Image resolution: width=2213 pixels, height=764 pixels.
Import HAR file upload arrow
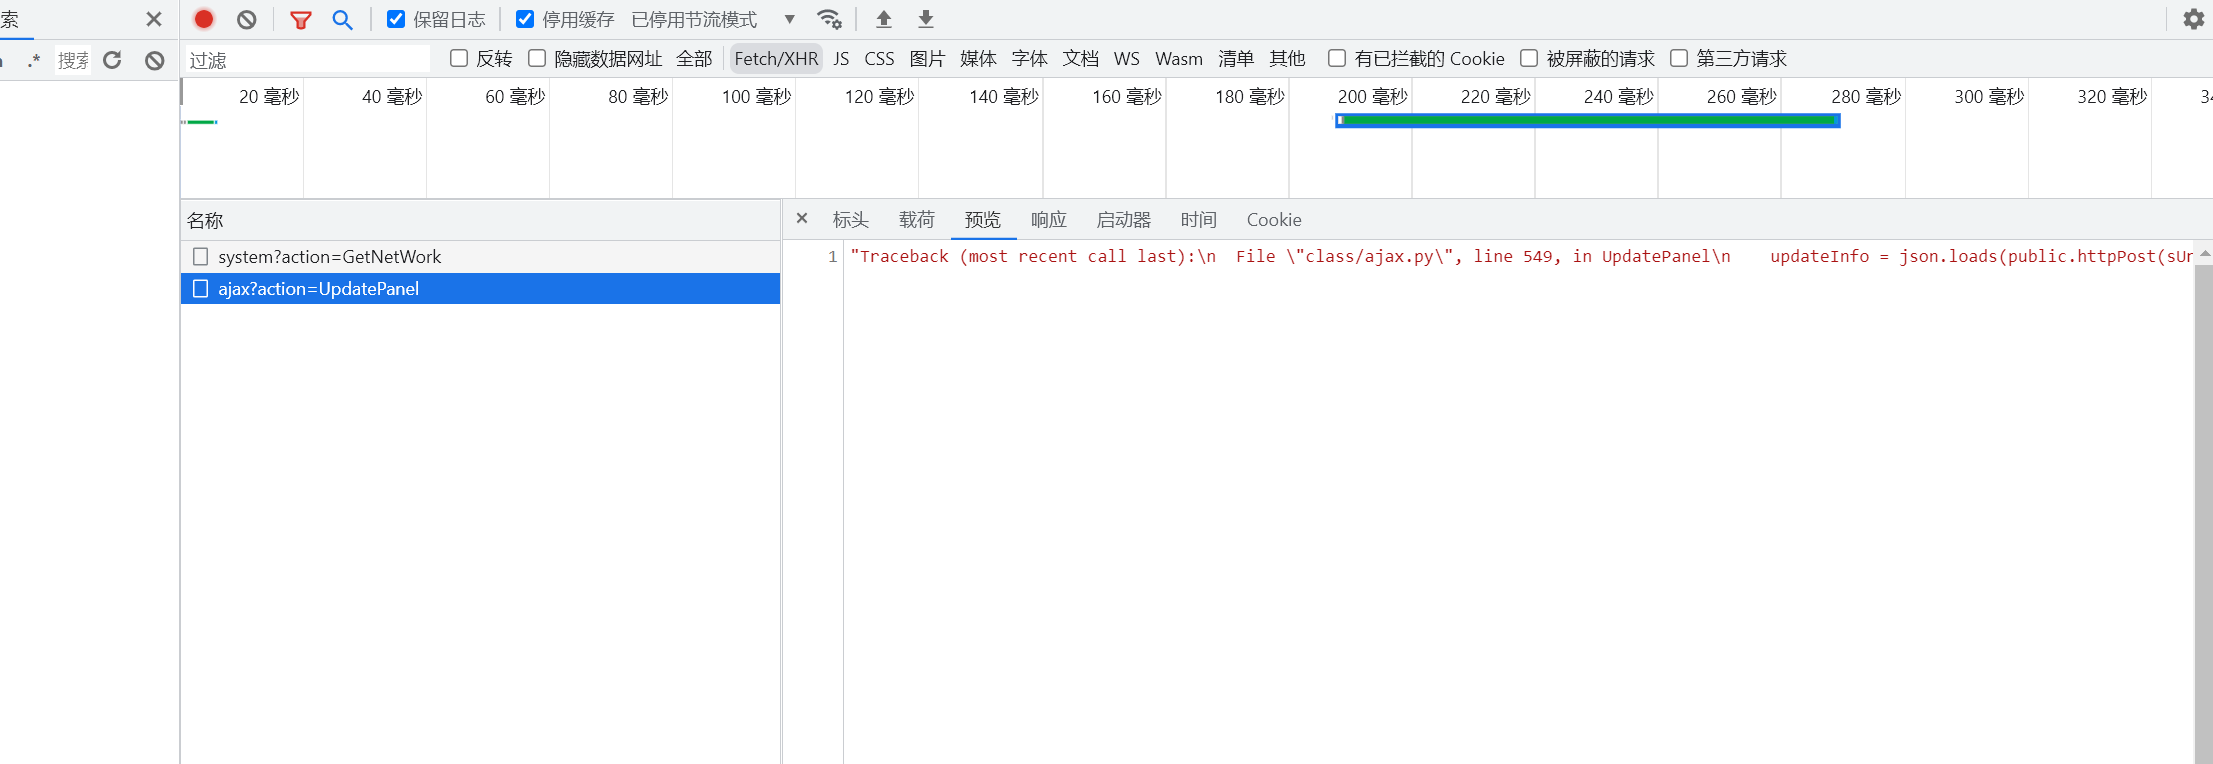click(884, 19)
